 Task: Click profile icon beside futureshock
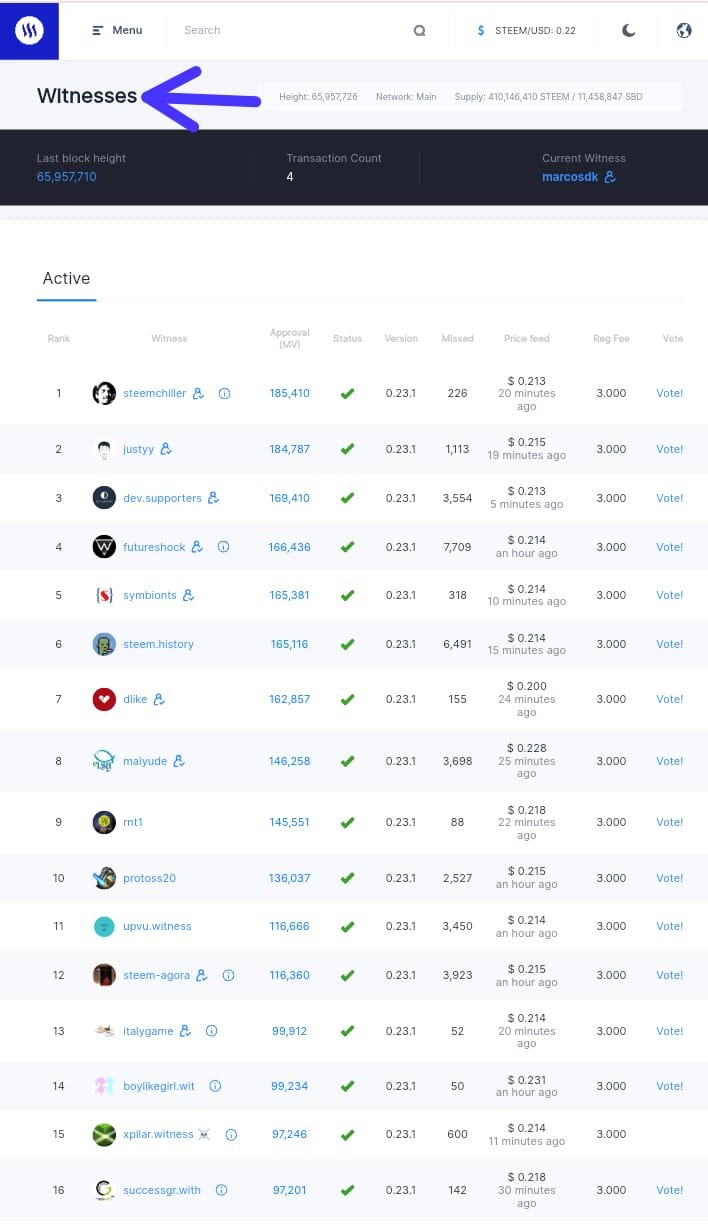point(197,547)
